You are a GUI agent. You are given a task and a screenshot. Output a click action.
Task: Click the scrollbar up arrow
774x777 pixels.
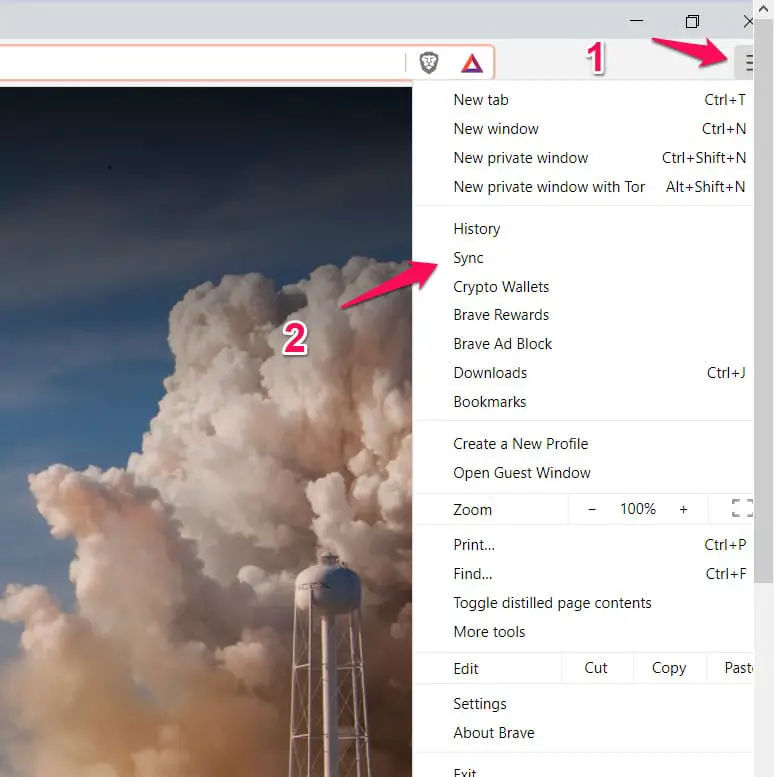(764, 8)
